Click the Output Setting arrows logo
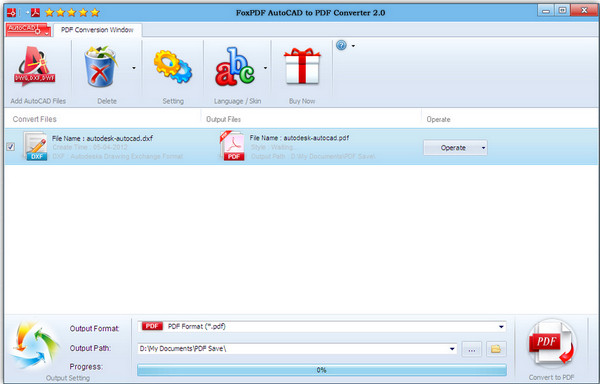This screenshot has height=384, width=600. (34, 346)
